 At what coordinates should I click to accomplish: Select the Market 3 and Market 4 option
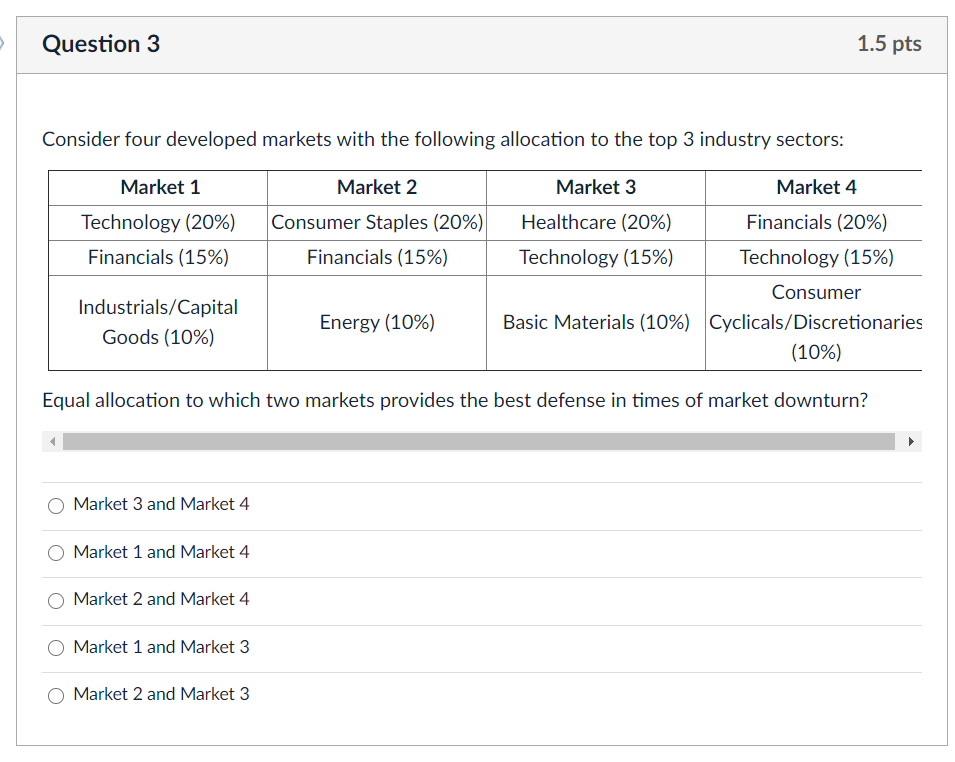(x=56, y=506)
